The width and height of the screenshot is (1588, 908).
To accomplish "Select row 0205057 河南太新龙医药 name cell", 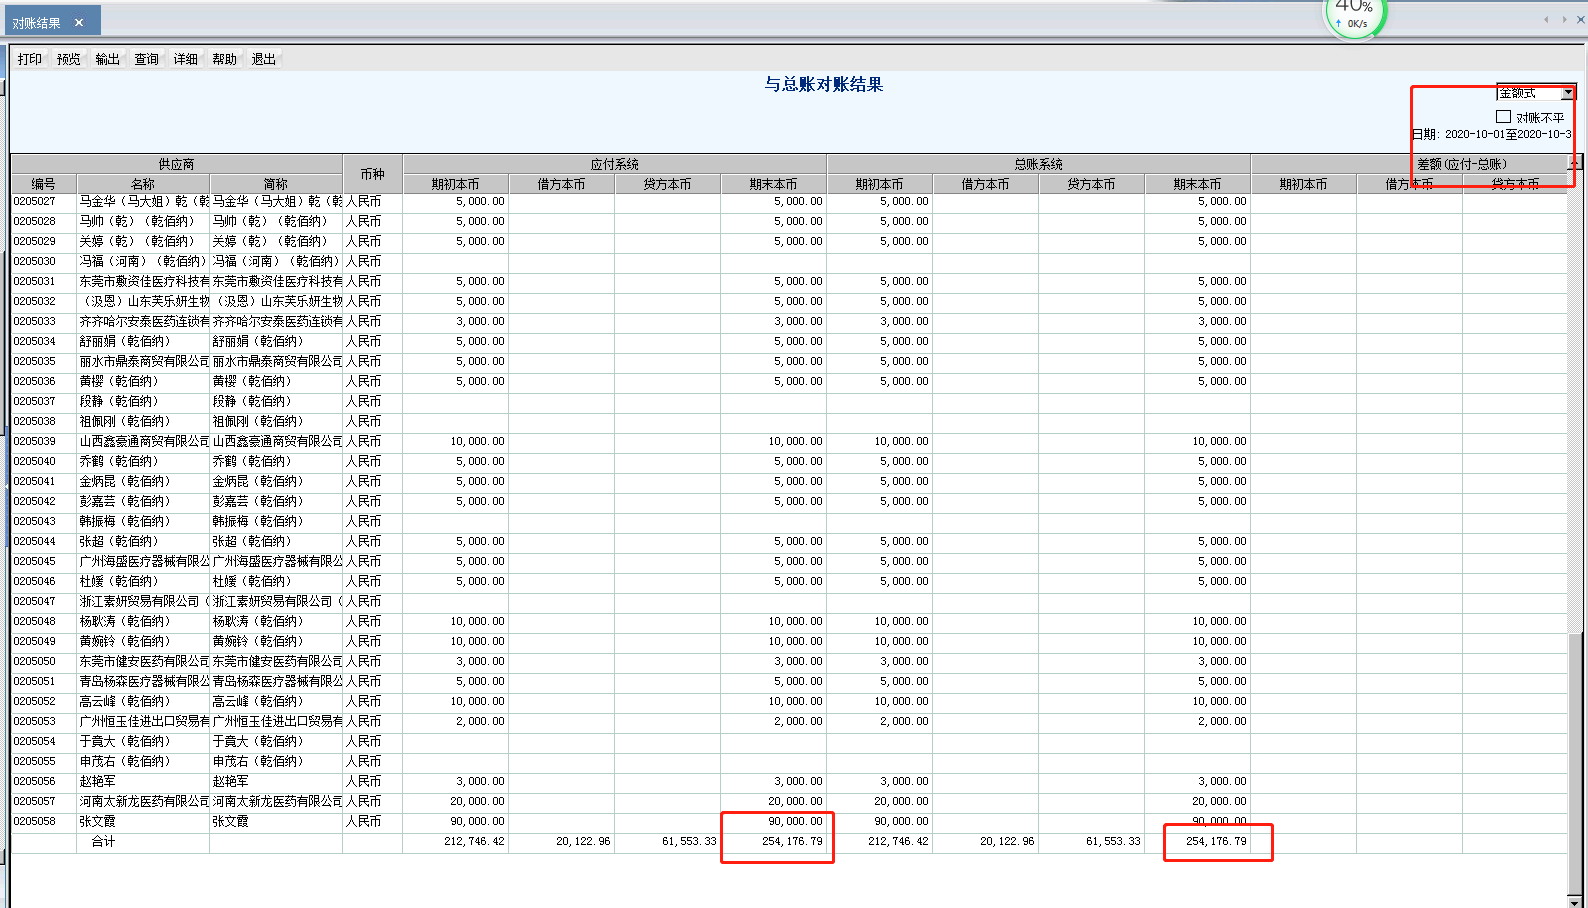I will (143, 801).
